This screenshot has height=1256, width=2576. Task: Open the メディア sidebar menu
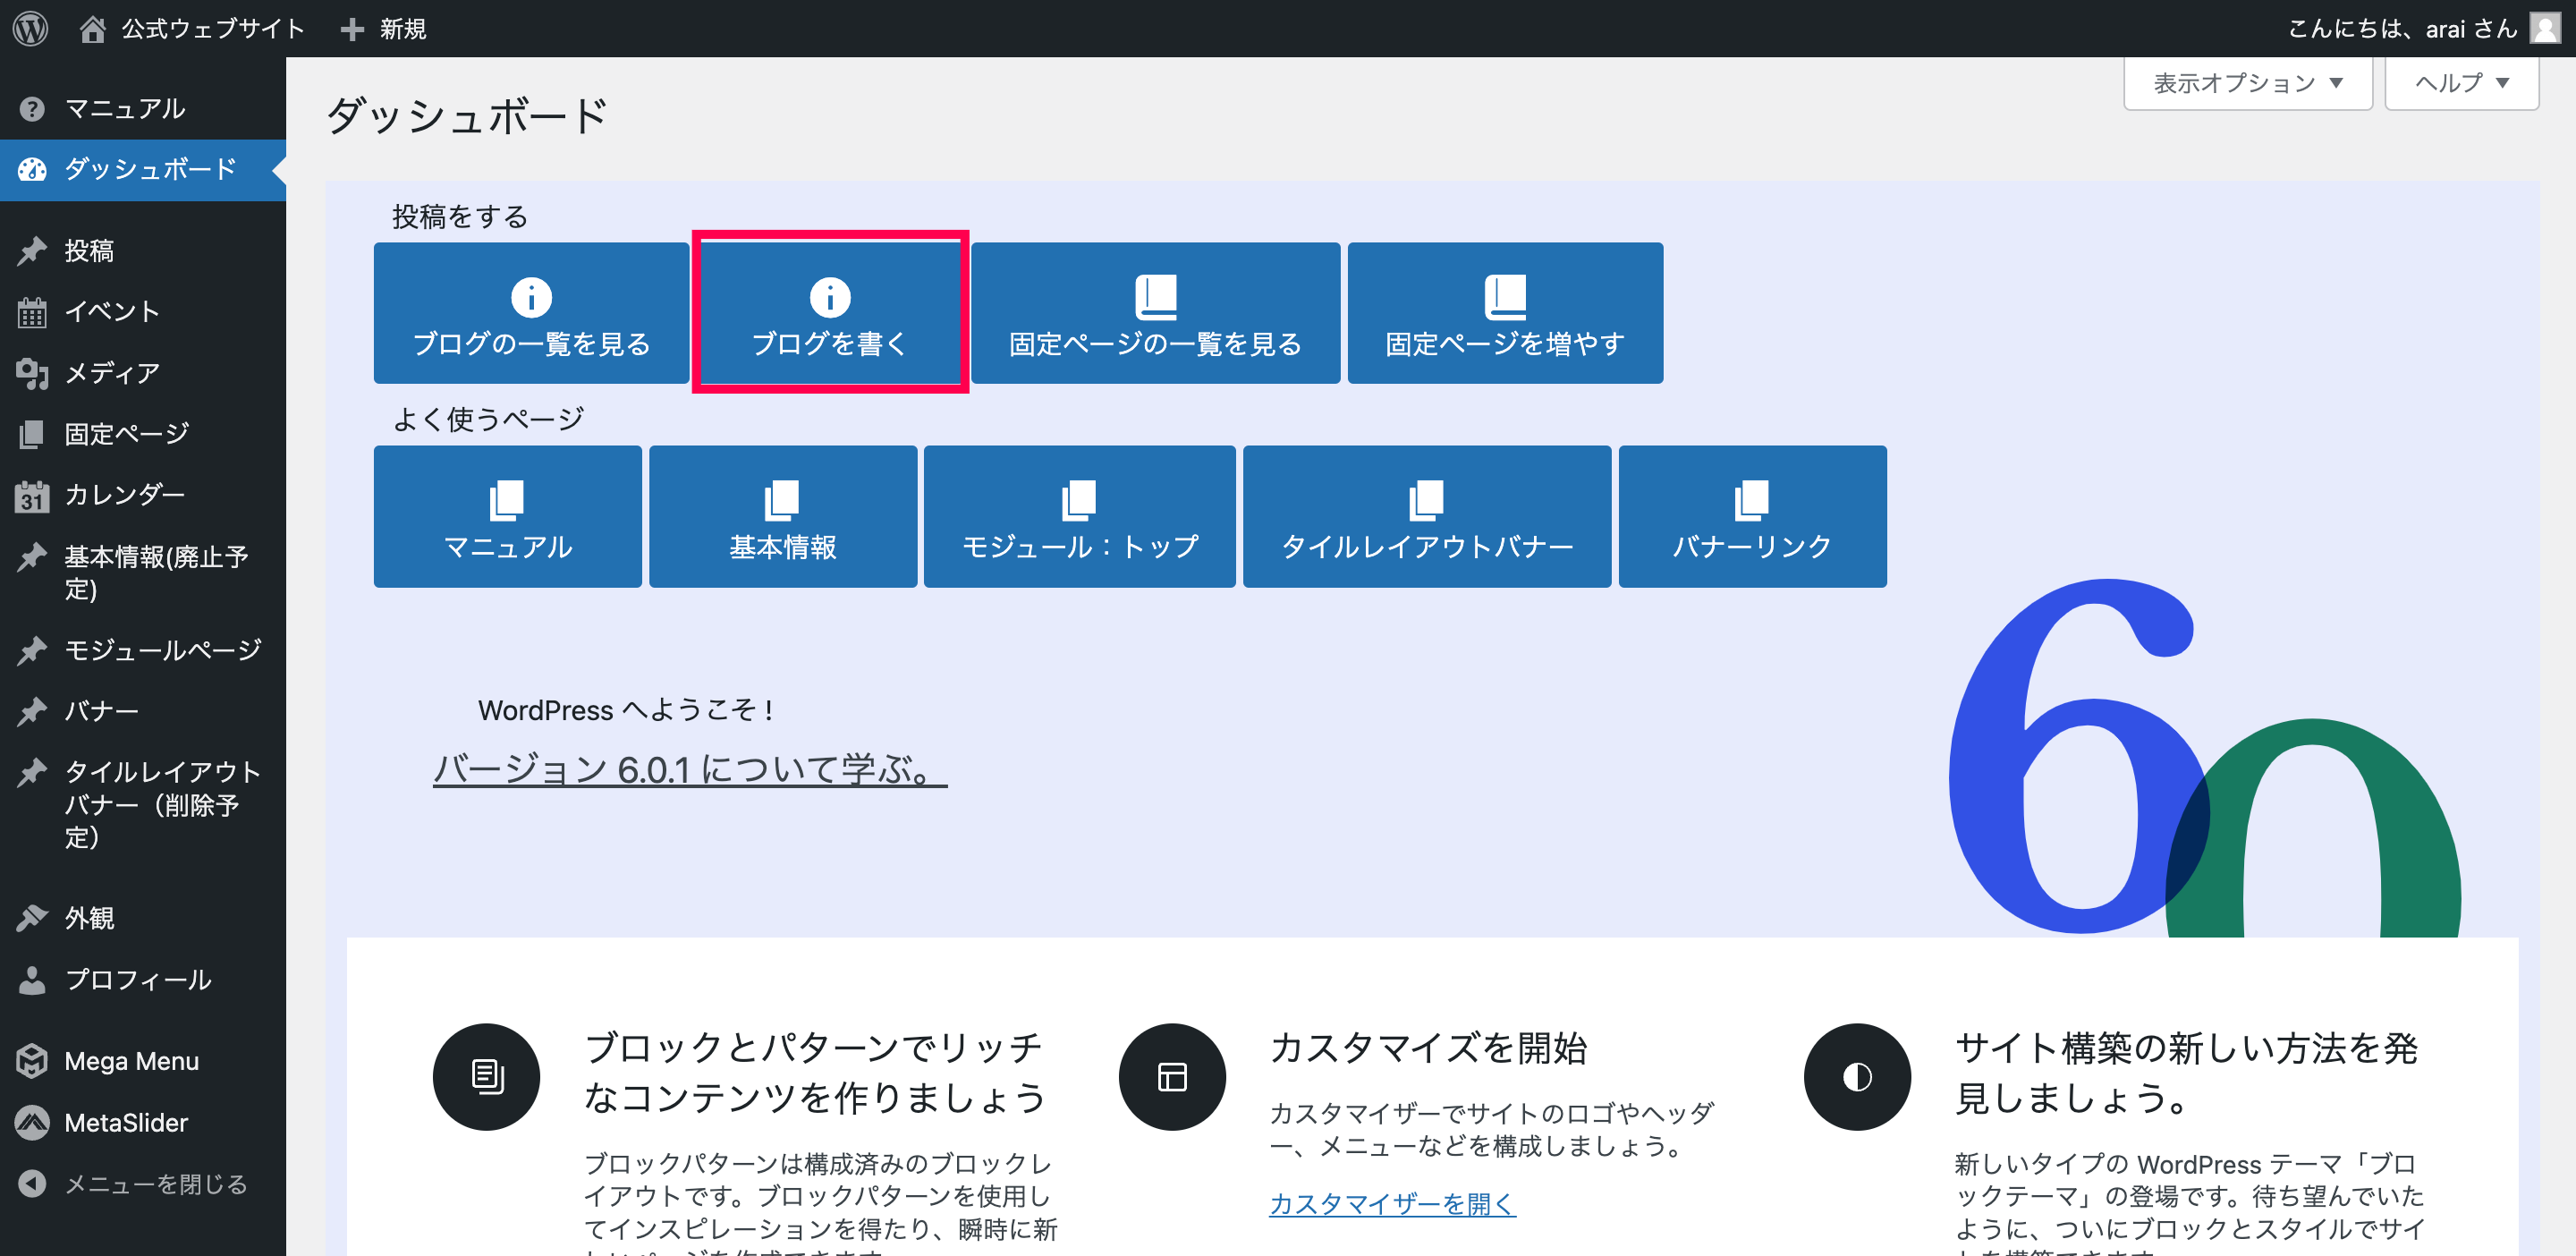click(x=111, y=373)
